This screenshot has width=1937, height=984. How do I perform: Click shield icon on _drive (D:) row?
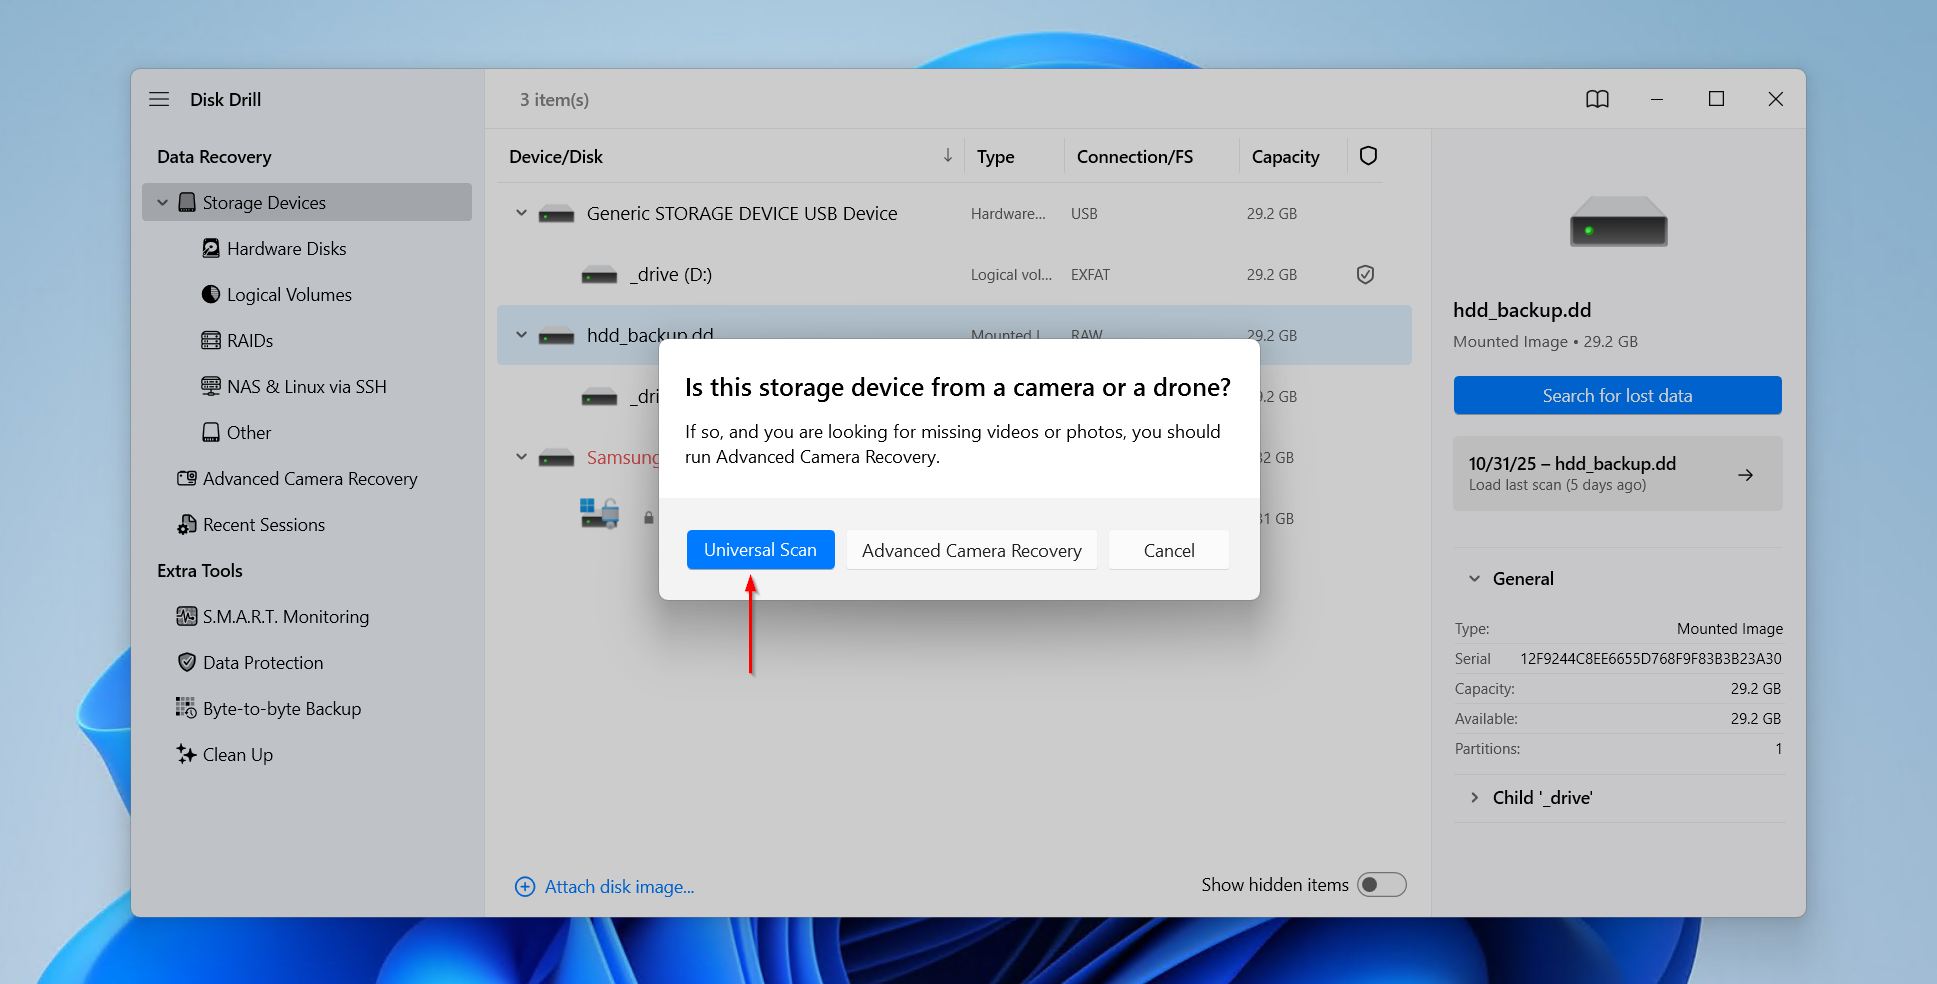[1365, 274]
